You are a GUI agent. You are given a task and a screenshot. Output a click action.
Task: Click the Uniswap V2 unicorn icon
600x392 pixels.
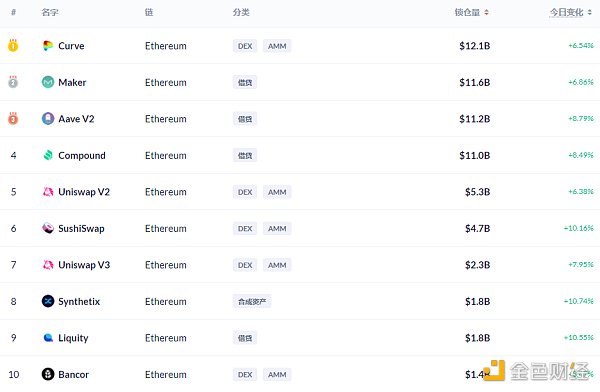coord(48,191)
